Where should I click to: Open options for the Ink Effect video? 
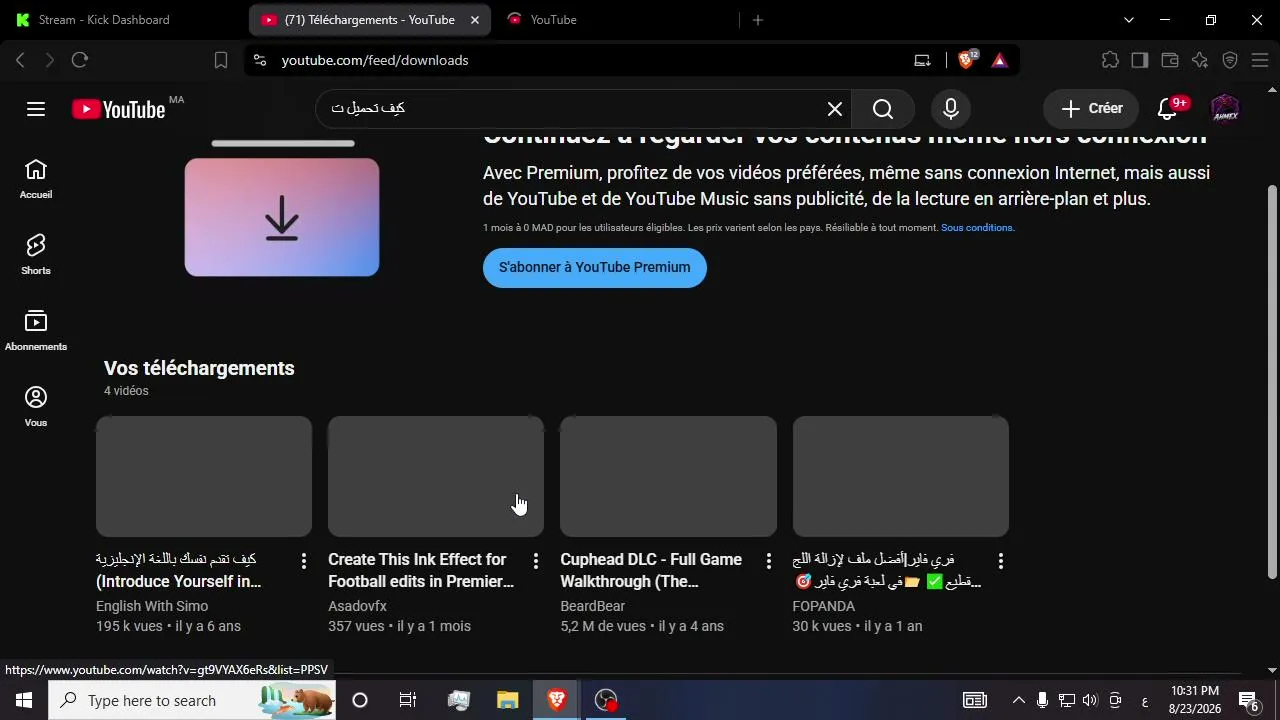536,561
